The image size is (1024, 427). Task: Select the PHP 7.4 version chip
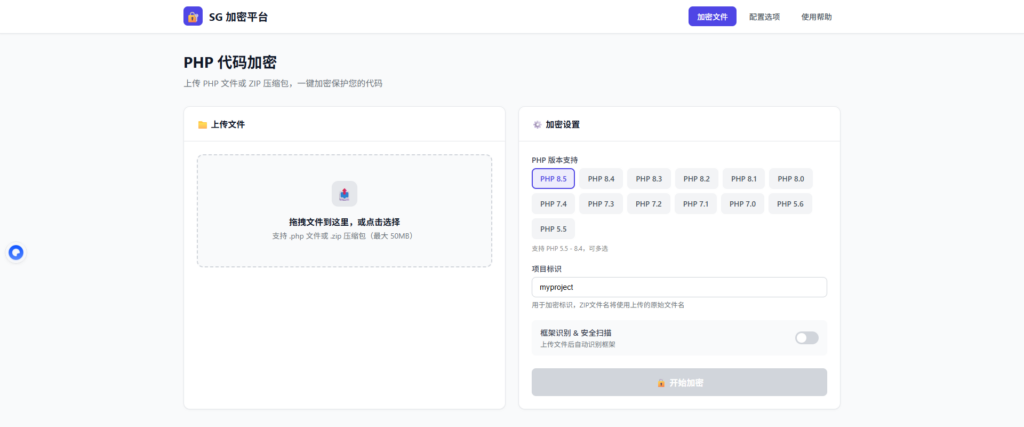(x=553, y=204)
